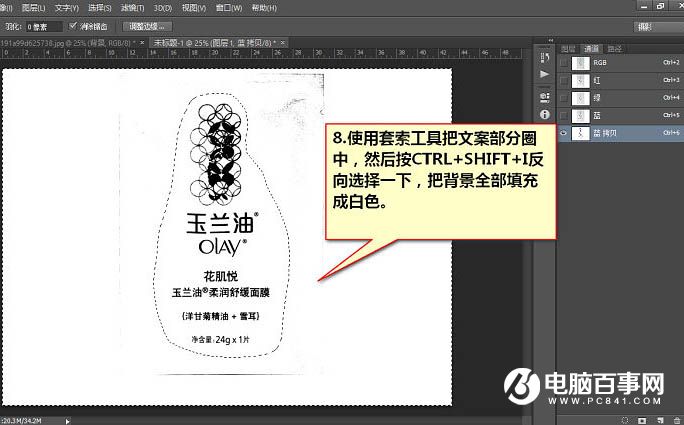
Task: Open the Info panel icon
Action: [544, 115]
